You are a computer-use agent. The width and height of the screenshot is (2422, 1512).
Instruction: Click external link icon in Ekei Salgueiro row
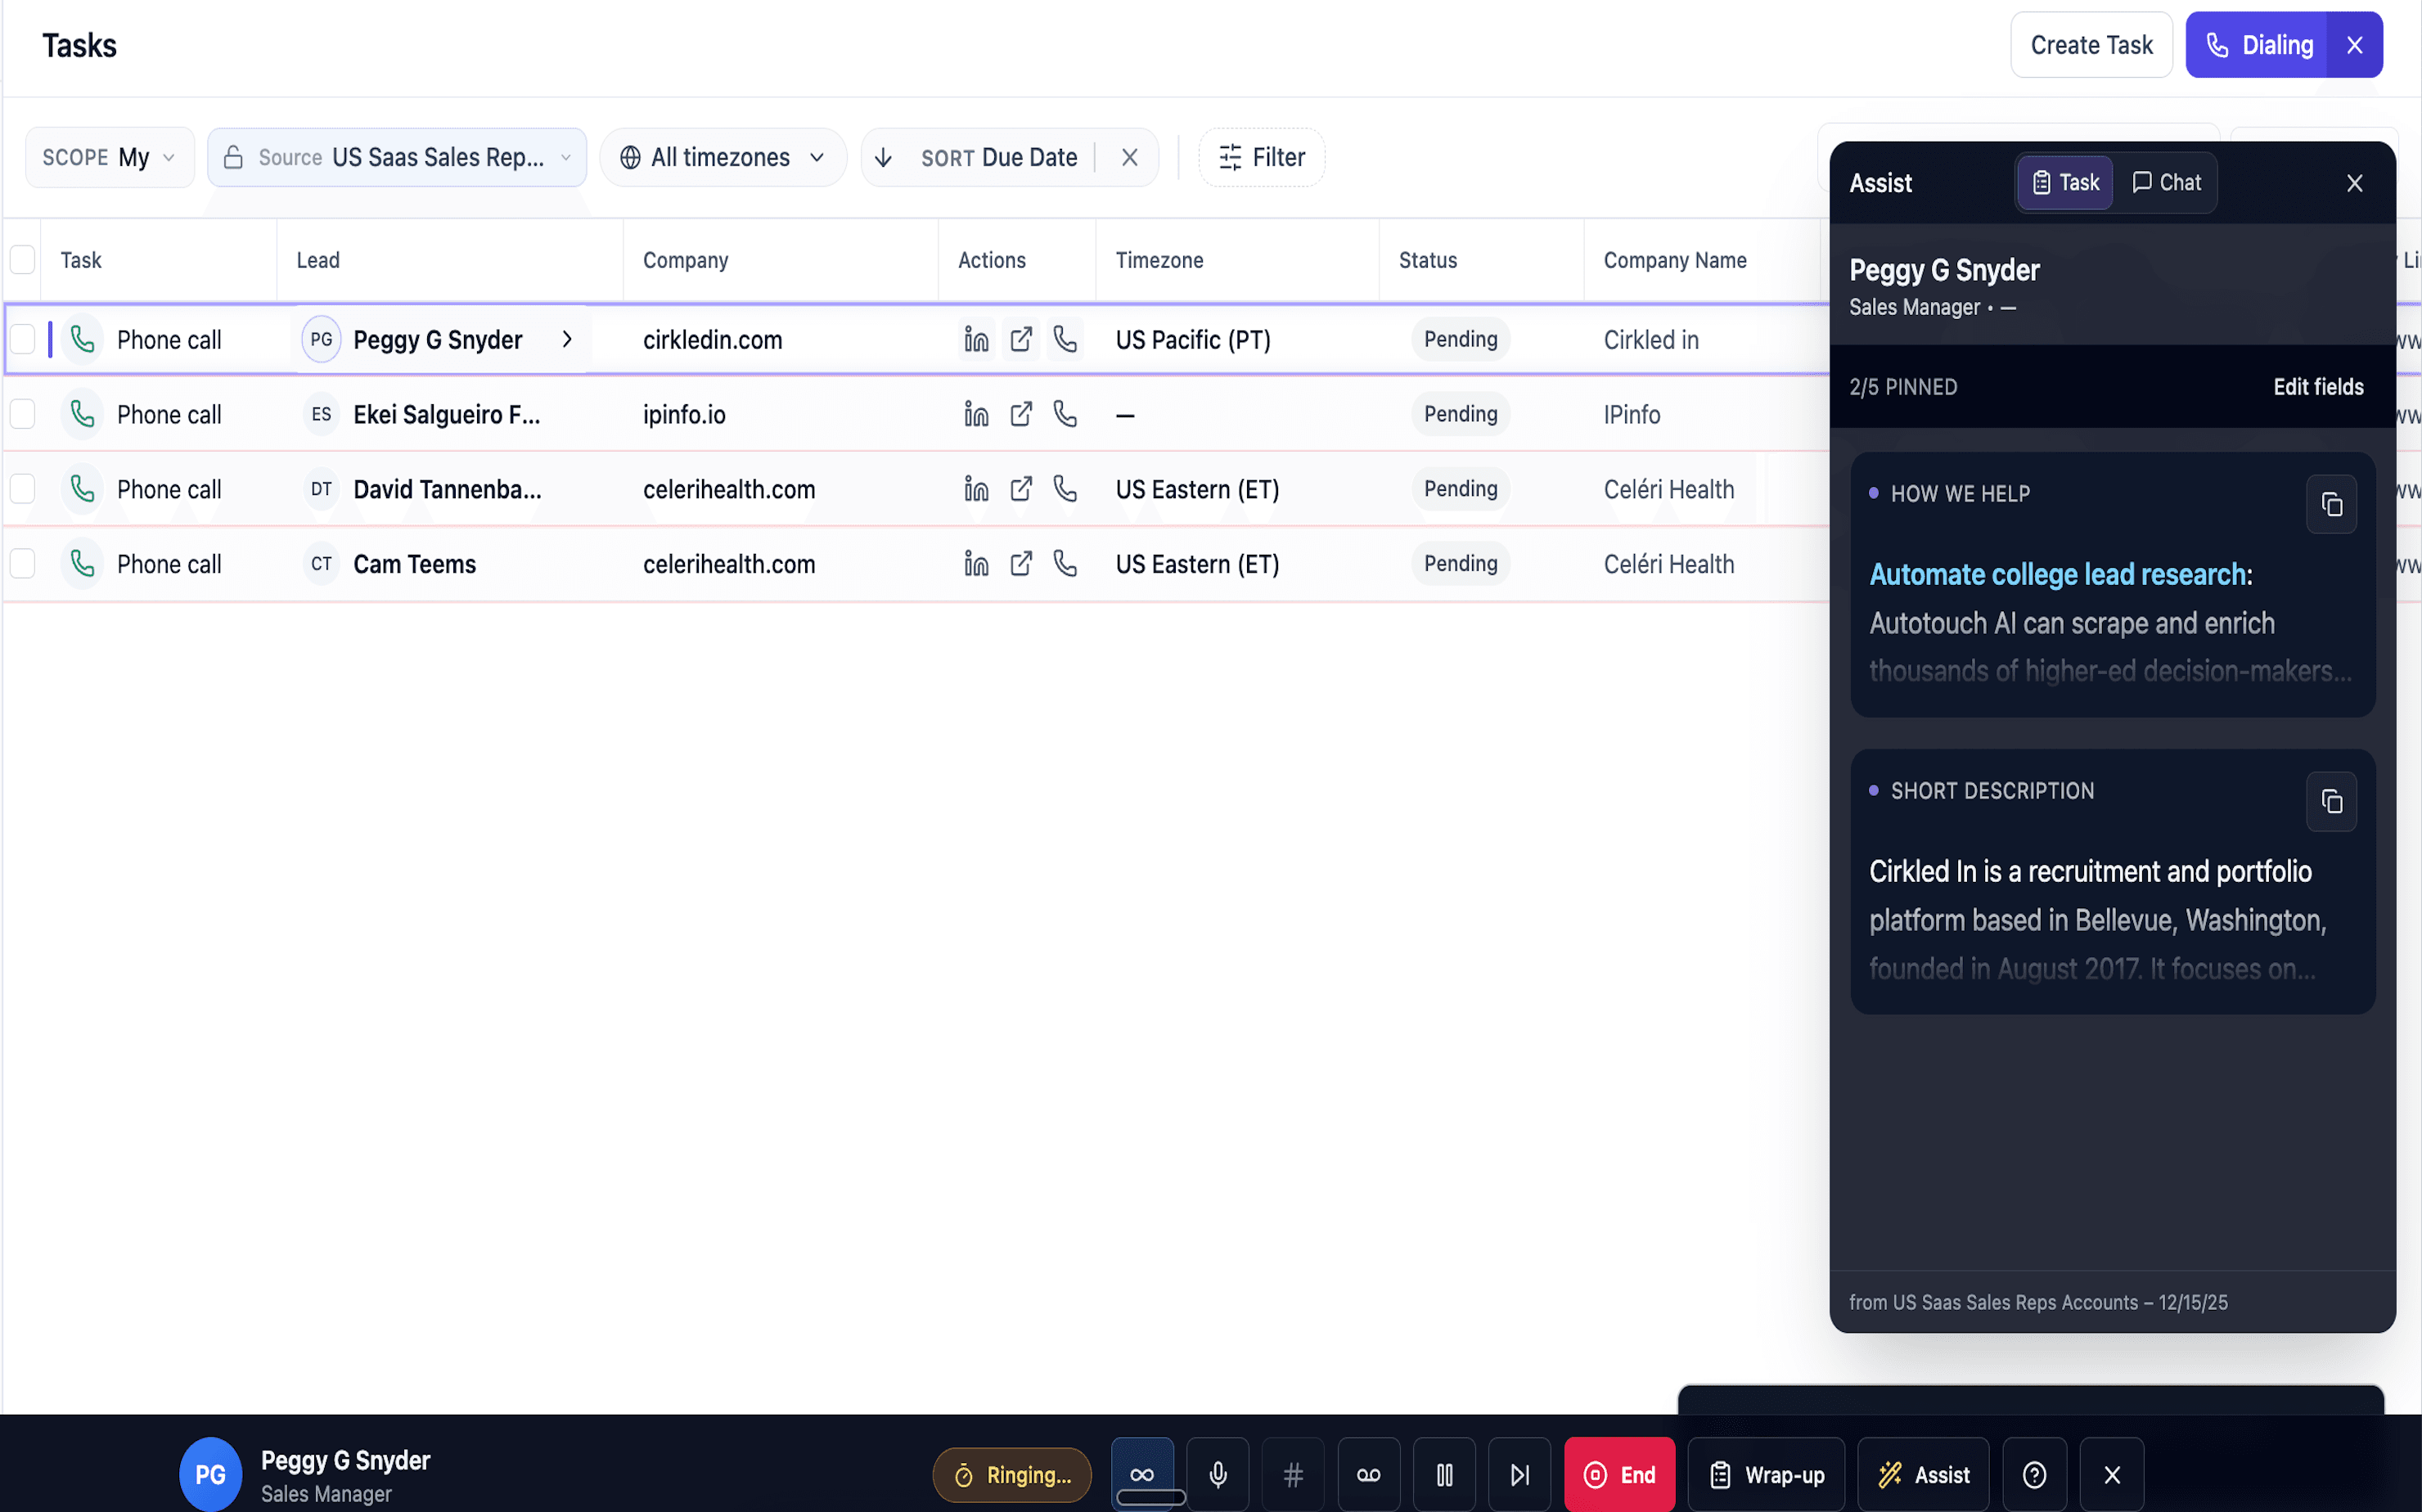[1020, 414]
